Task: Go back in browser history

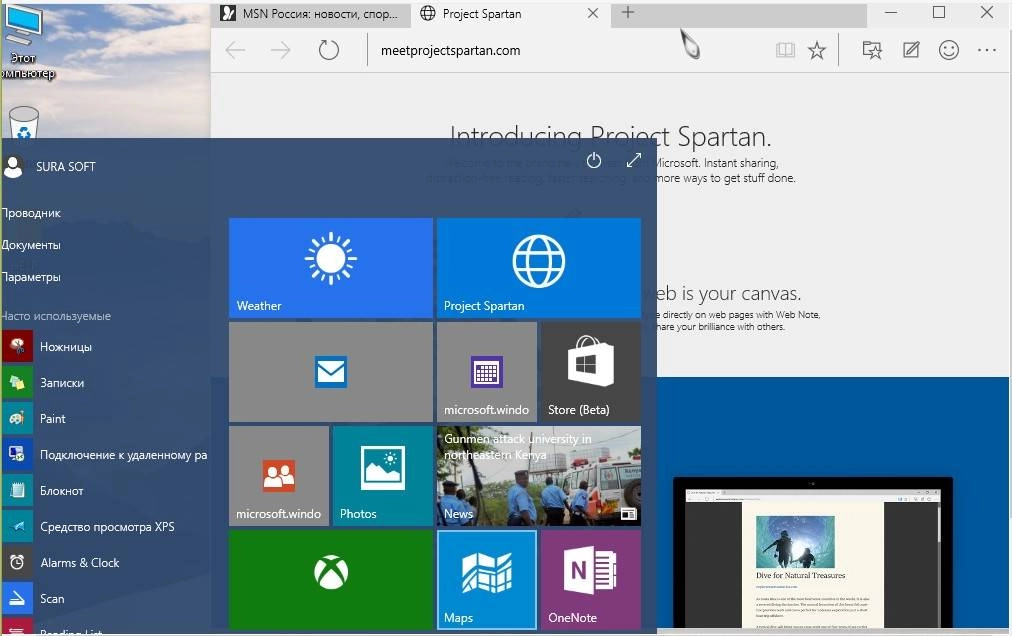Action: pyautogui.click(x=236, y=50)
